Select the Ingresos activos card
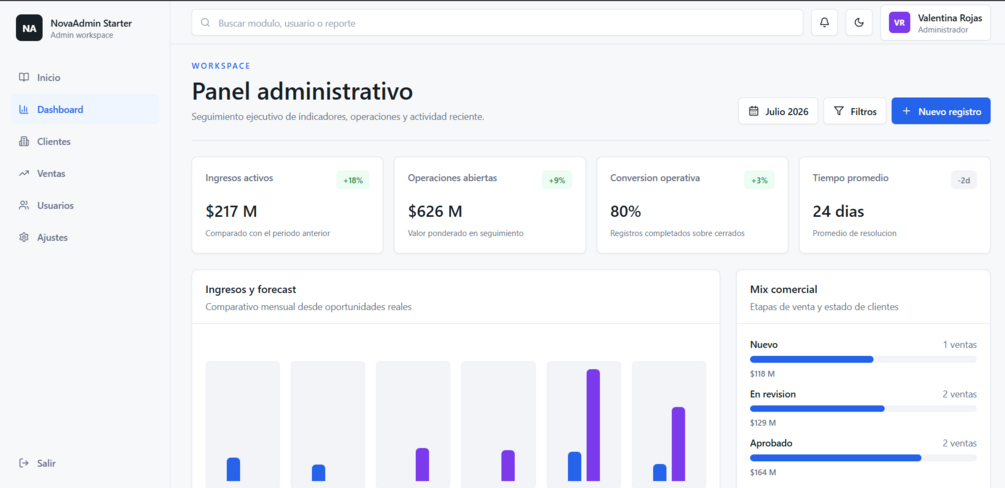 tap(287, 205)
